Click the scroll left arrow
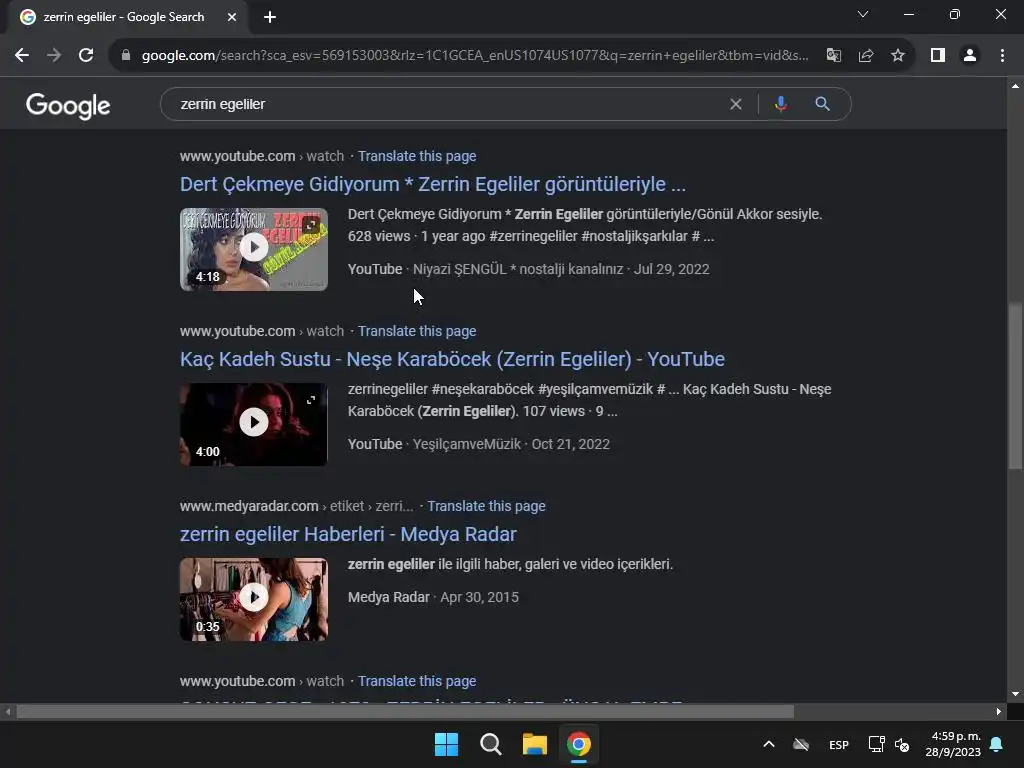Viewport: 1024px width, 768px height. [x=7, y=712]
